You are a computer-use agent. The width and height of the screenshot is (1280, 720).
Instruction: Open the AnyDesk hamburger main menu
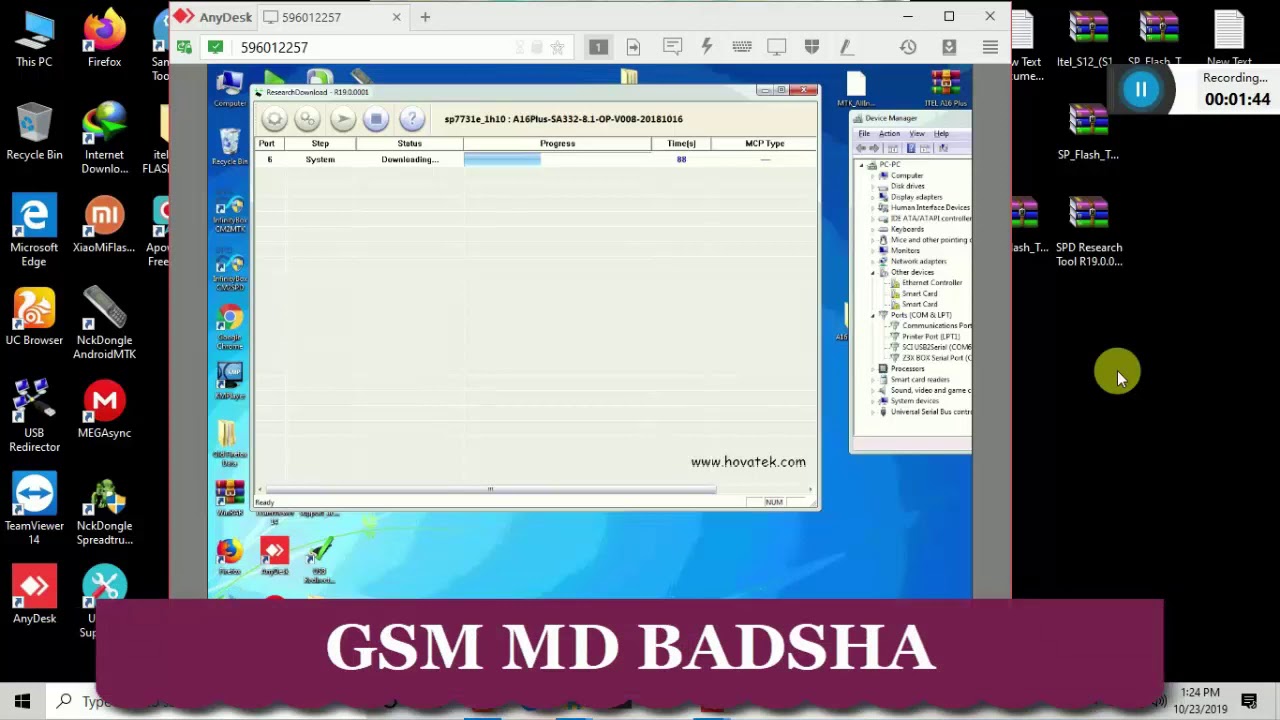click(x=990, y=47)
